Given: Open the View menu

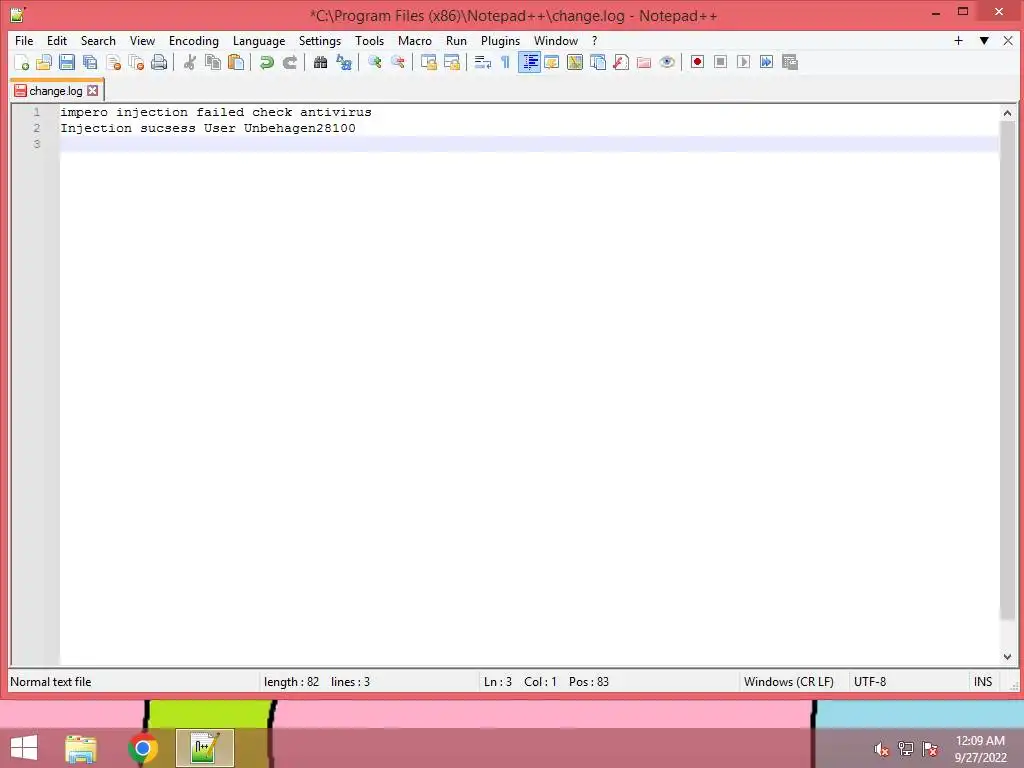Looking at the screenshot, I should click(142, 40).
